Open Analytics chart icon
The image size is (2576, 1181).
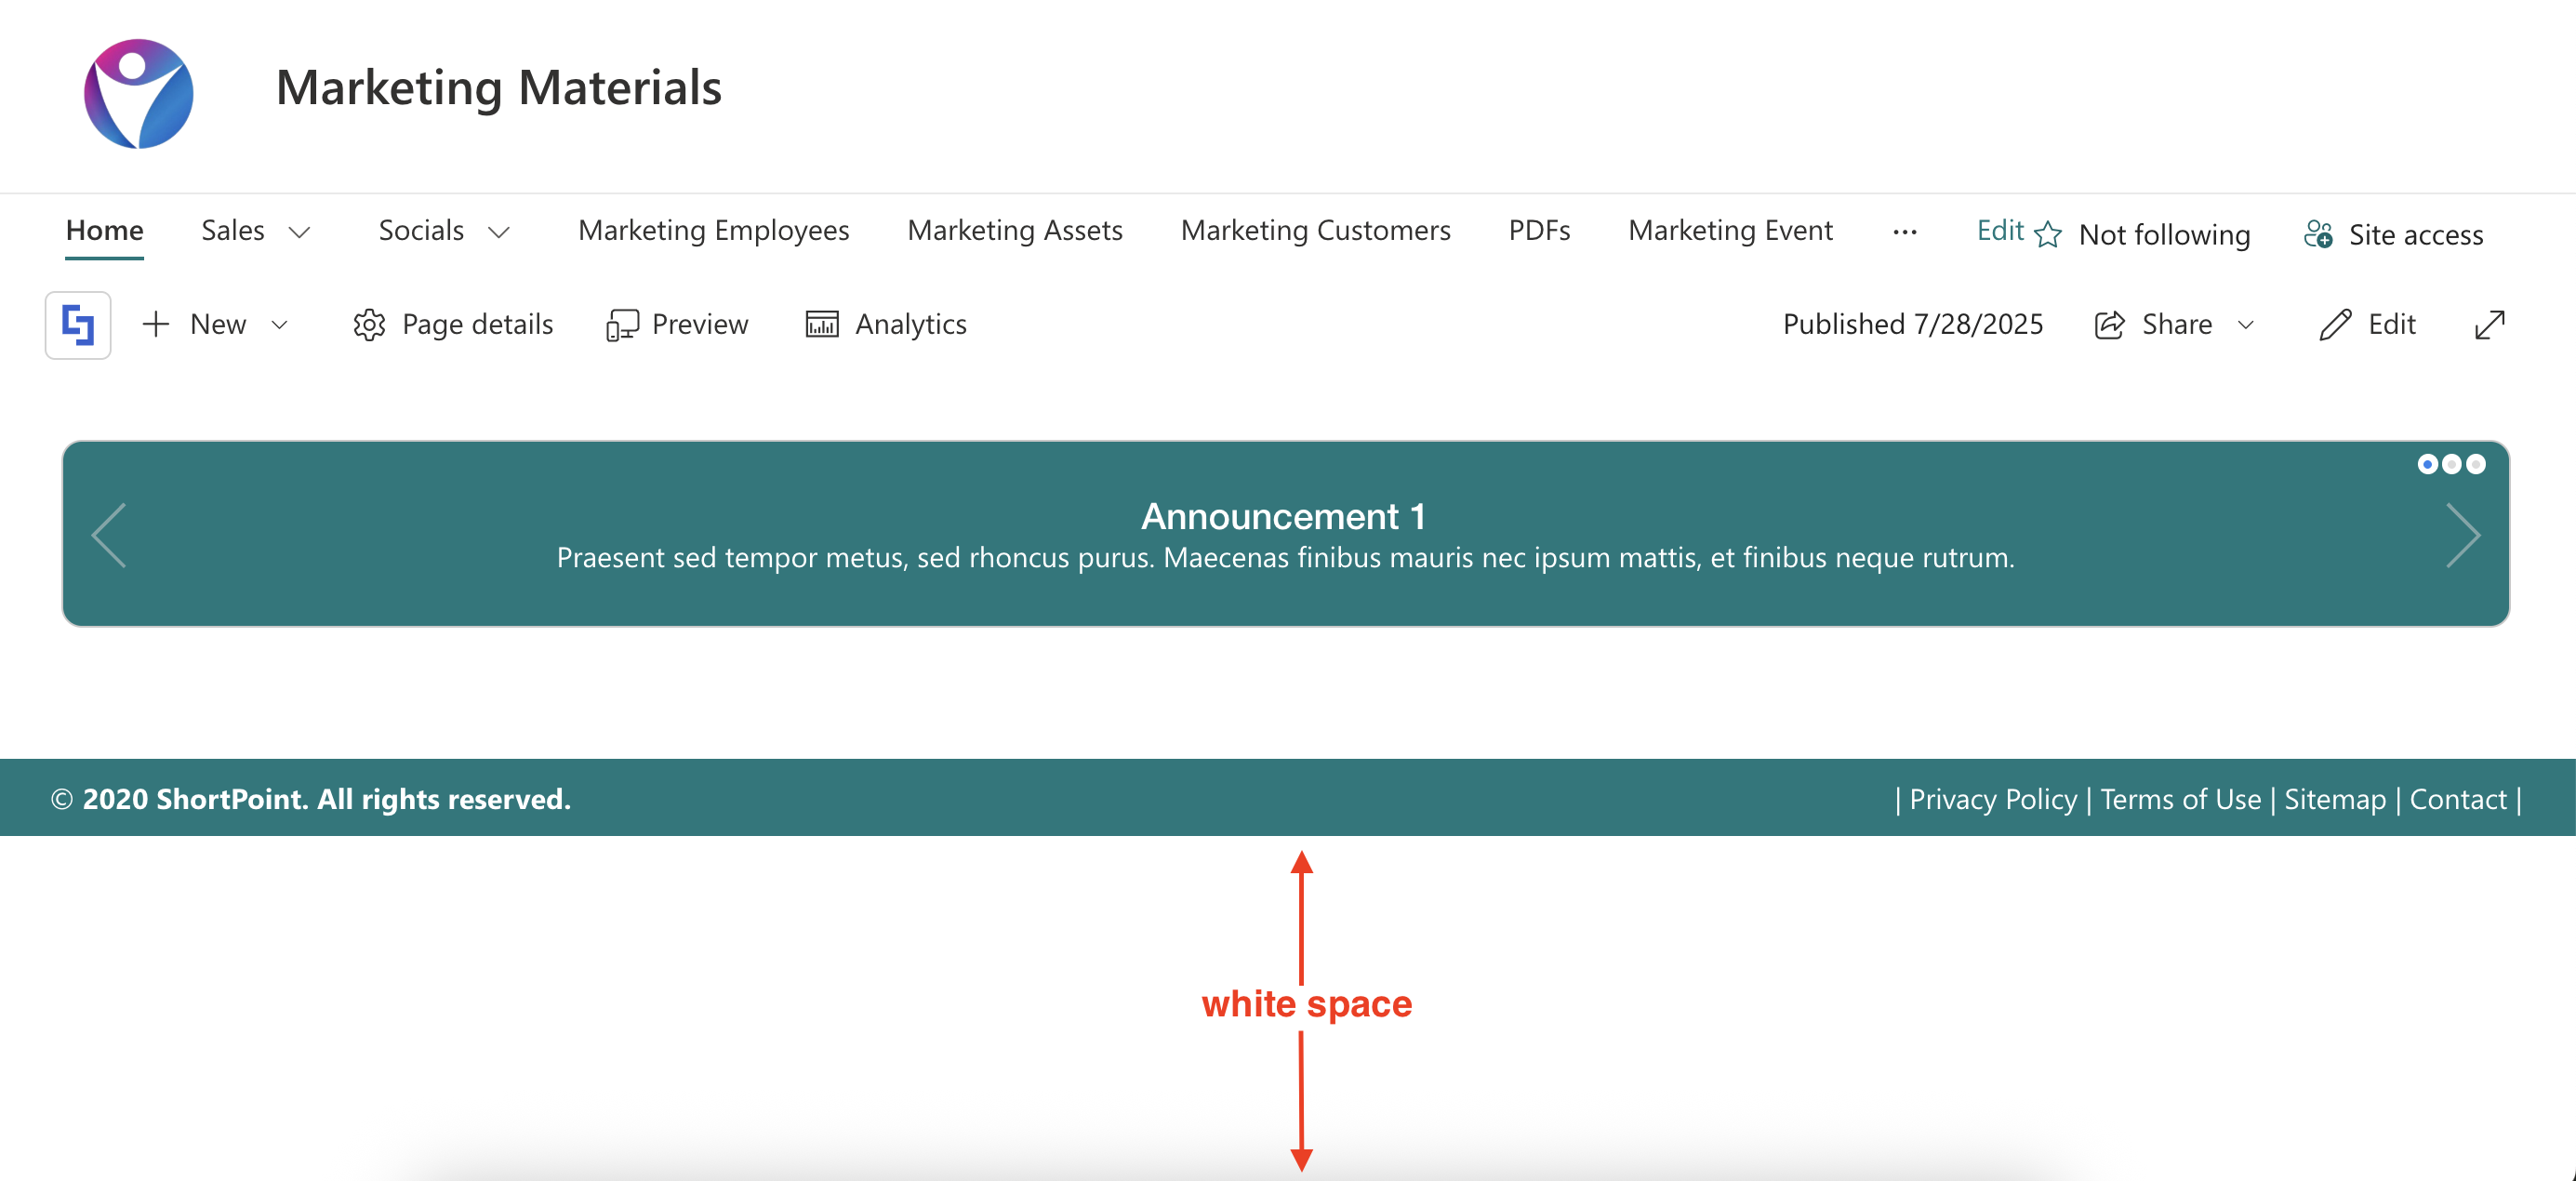(x=822, y=325)
